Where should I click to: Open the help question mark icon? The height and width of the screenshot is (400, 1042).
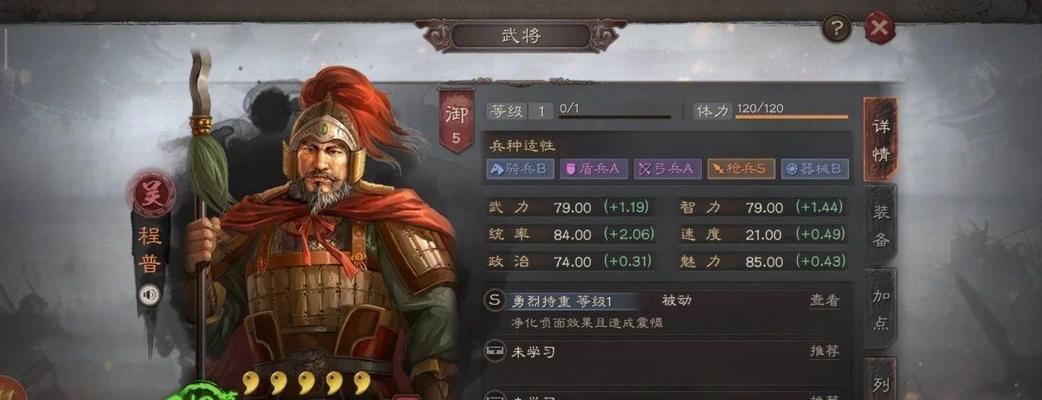(837, 29)
